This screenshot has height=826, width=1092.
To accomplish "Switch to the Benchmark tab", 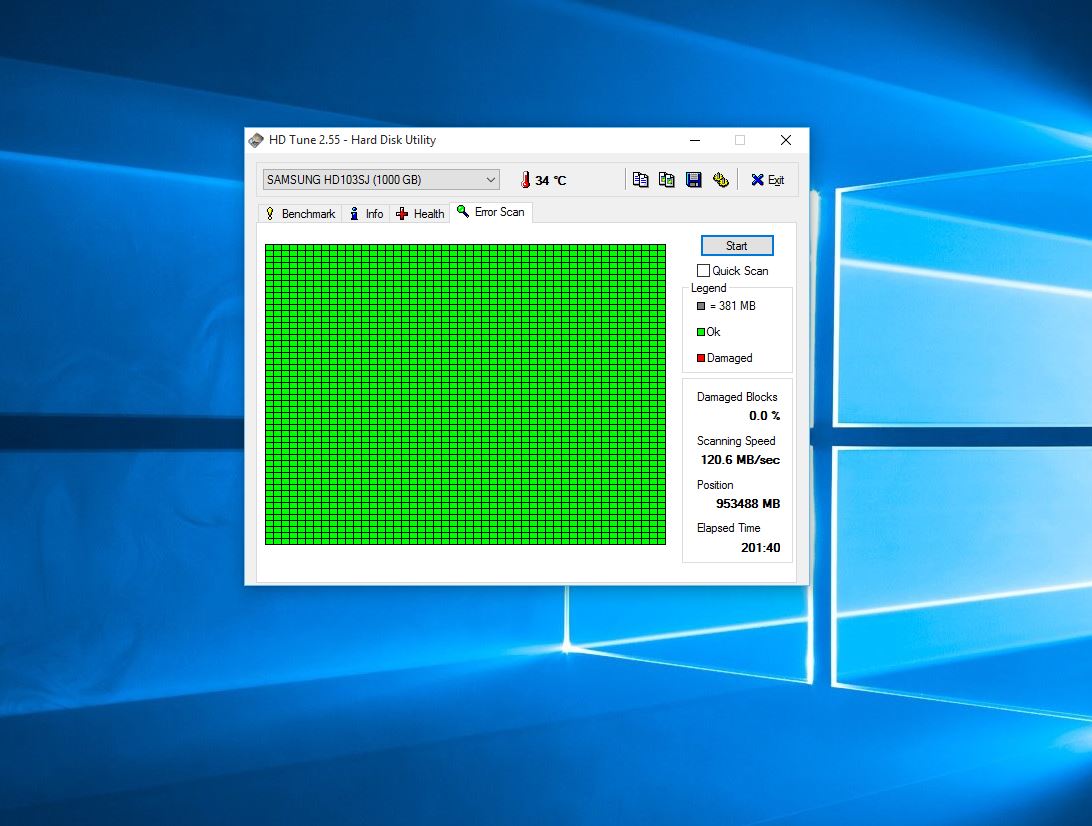I will pyautogui.click(x=300, y=214).
